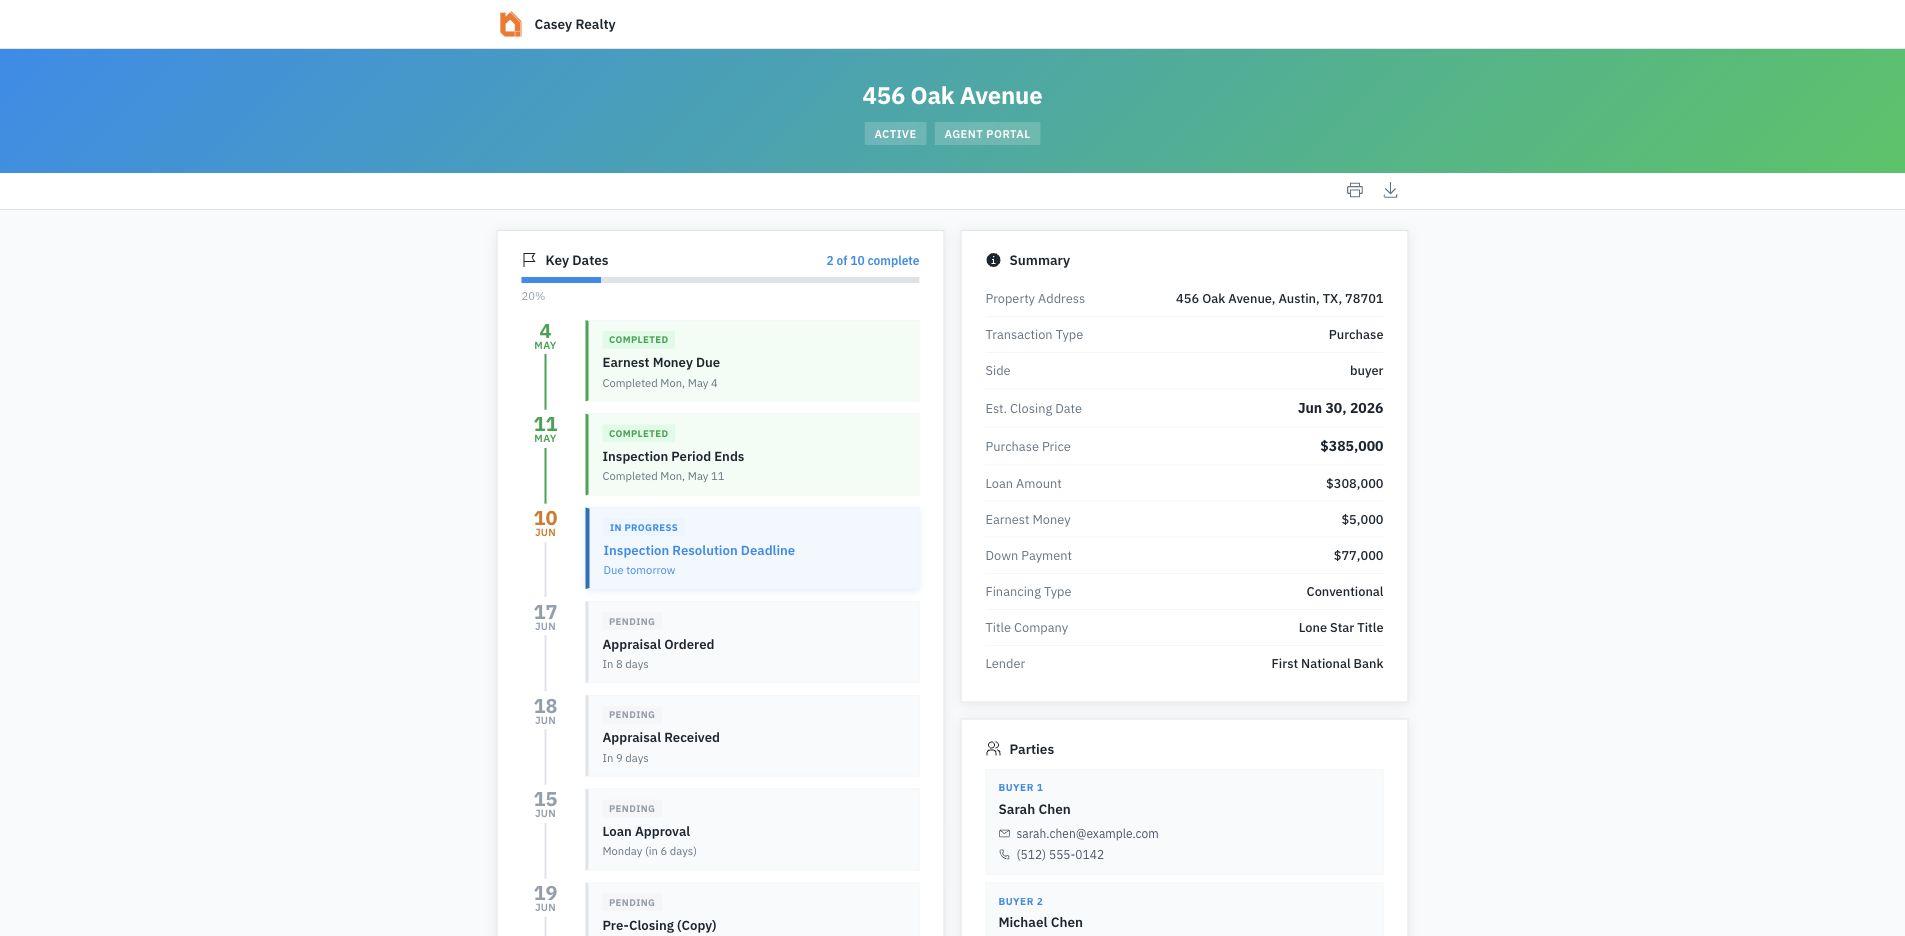Click the 17 Jun timeline date marker
The image size is (1905, 936).
pyautogui.click(x=545, y=617)
